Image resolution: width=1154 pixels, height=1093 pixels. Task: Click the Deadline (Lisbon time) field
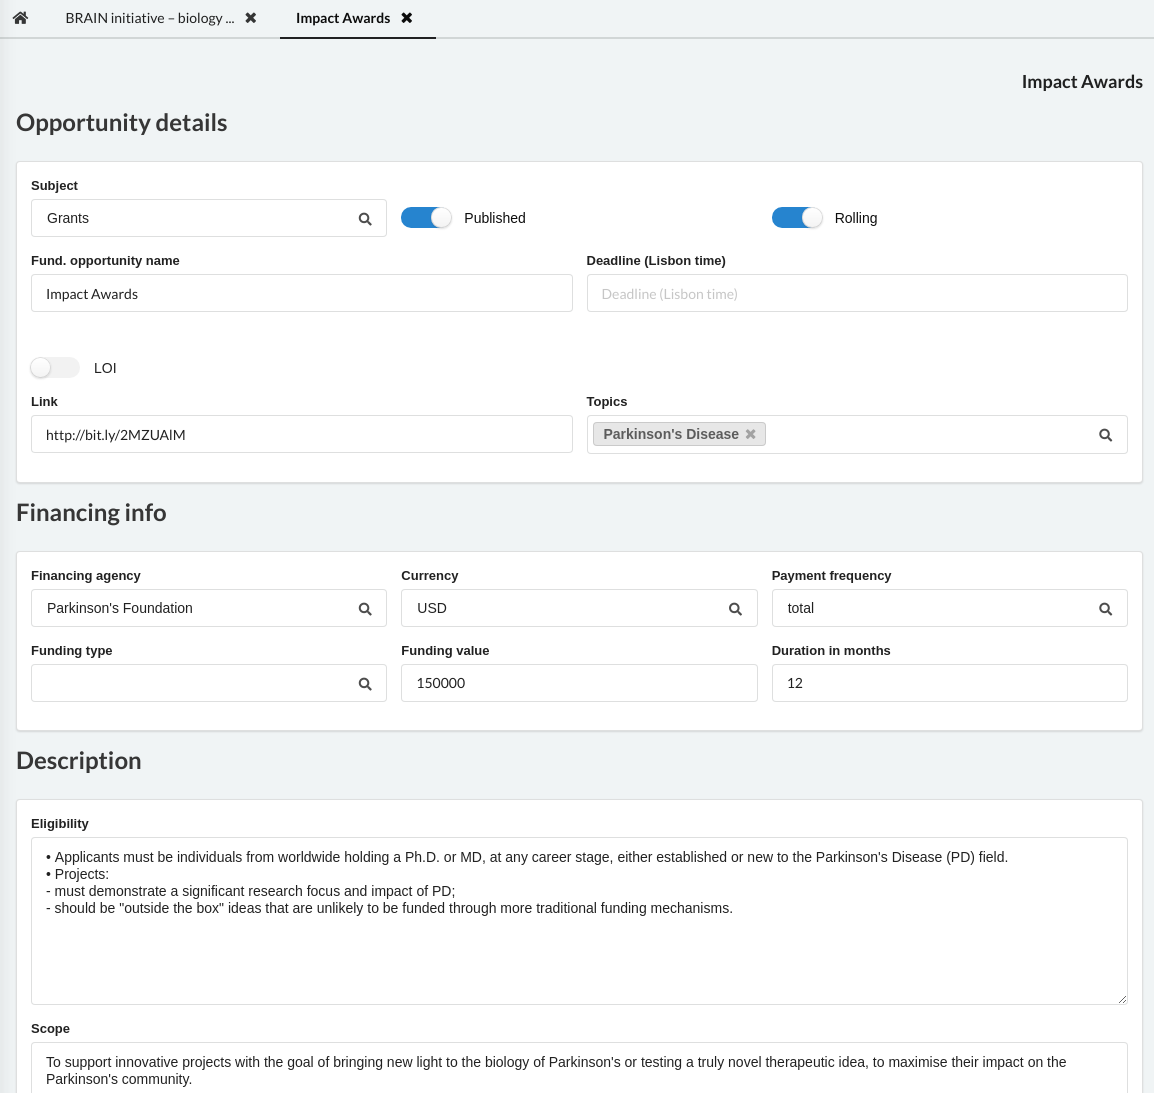point(857,293)
